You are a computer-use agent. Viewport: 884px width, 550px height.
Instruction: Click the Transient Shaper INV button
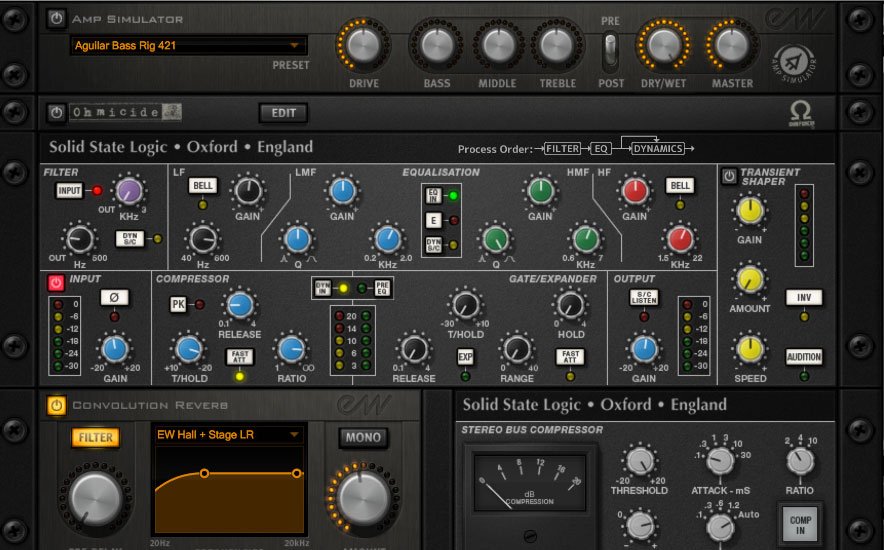coord(804,298)
